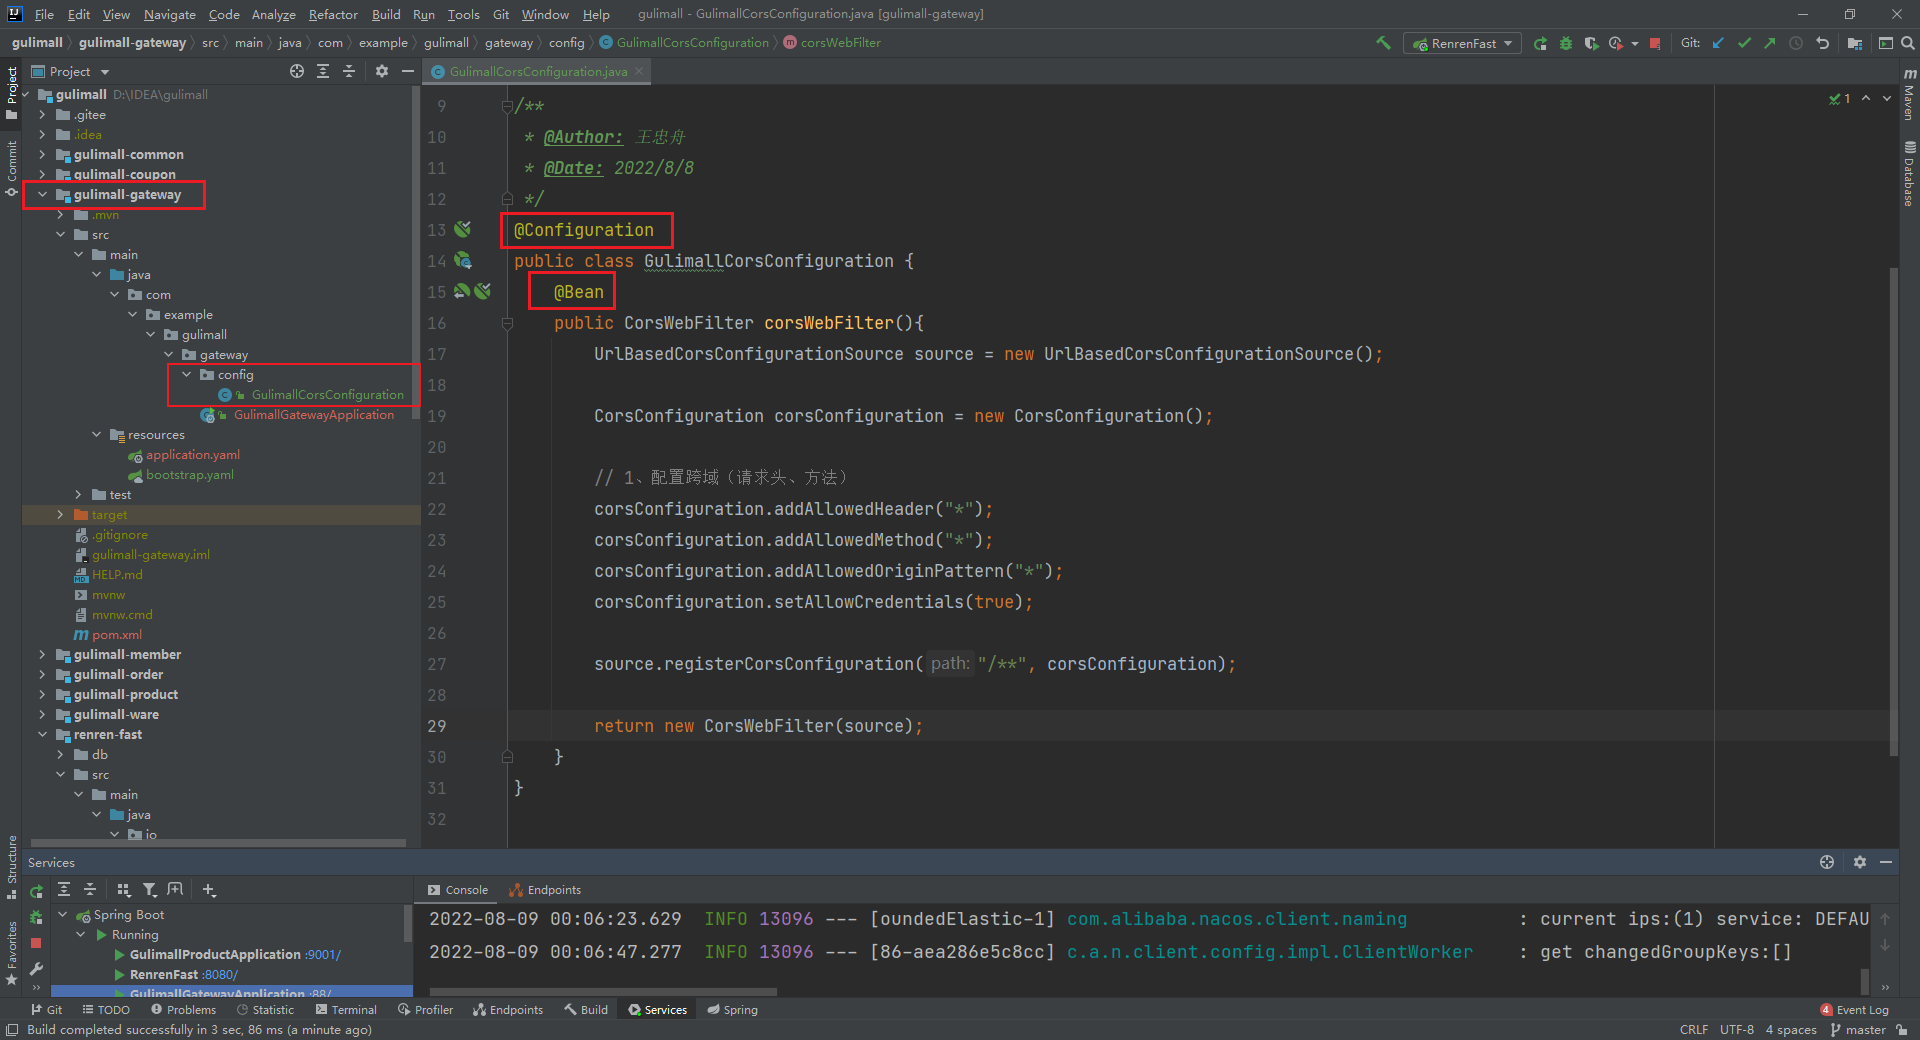Push commits with the Git green arrow
Viewport: 1920px width, 1040px height.
[1770, 43]
